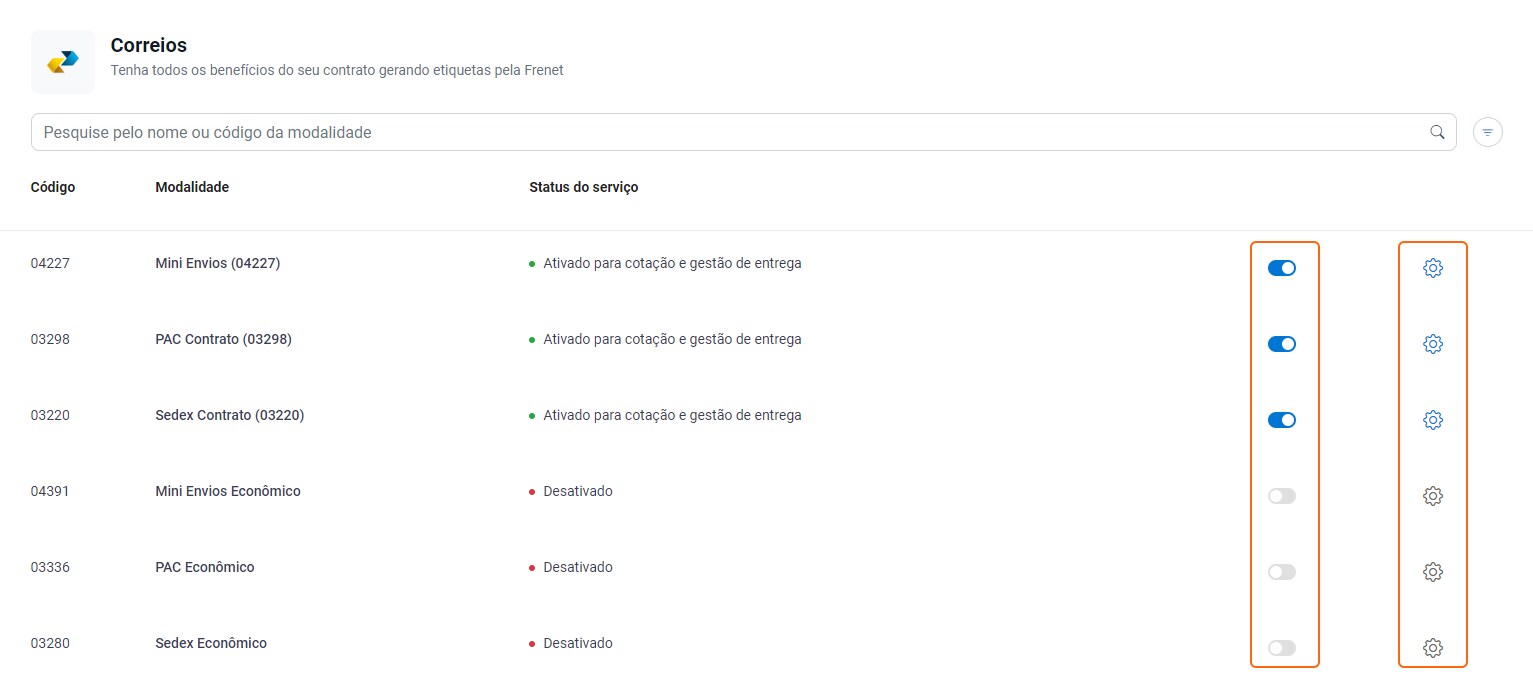Select the Sedex Contrato (03220) row label
The width and height of the screenshot is (1533, 678).
coord(229,415)
